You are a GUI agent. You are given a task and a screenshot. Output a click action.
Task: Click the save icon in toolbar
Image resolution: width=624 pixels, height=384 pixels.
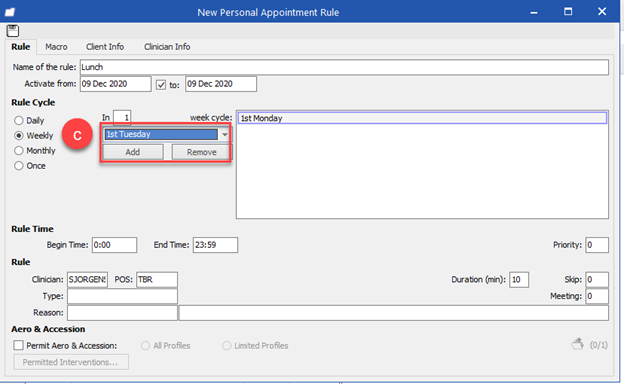13,31
